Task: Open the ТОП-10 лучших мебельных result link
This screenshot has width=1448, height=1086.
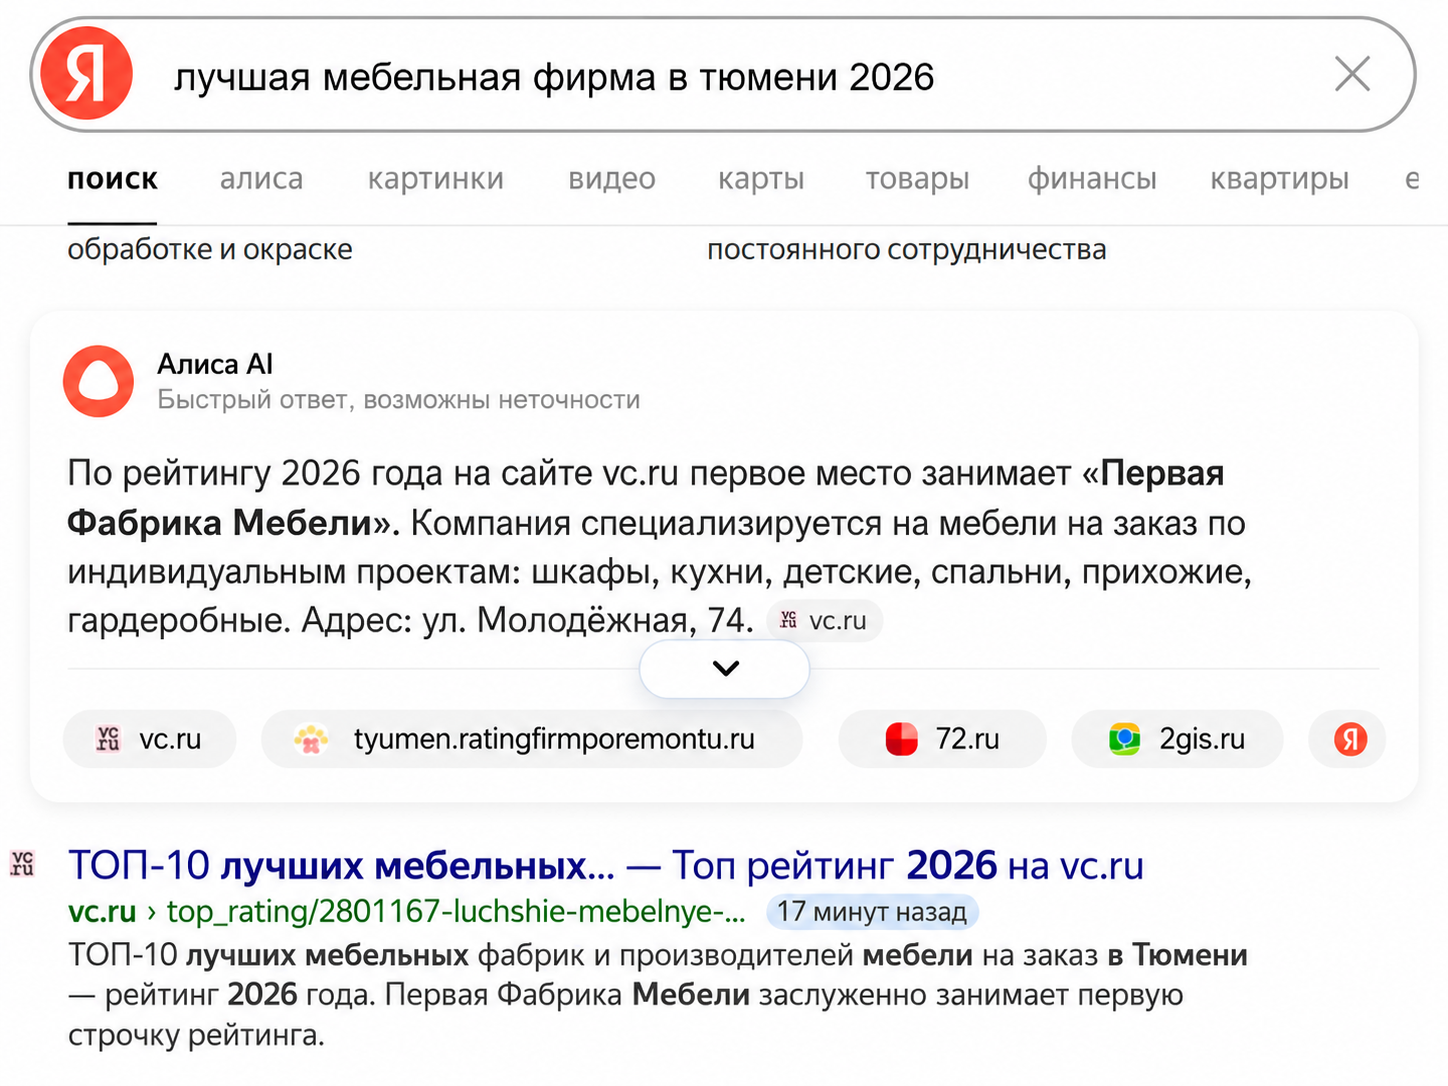Action: pos(606,865)
